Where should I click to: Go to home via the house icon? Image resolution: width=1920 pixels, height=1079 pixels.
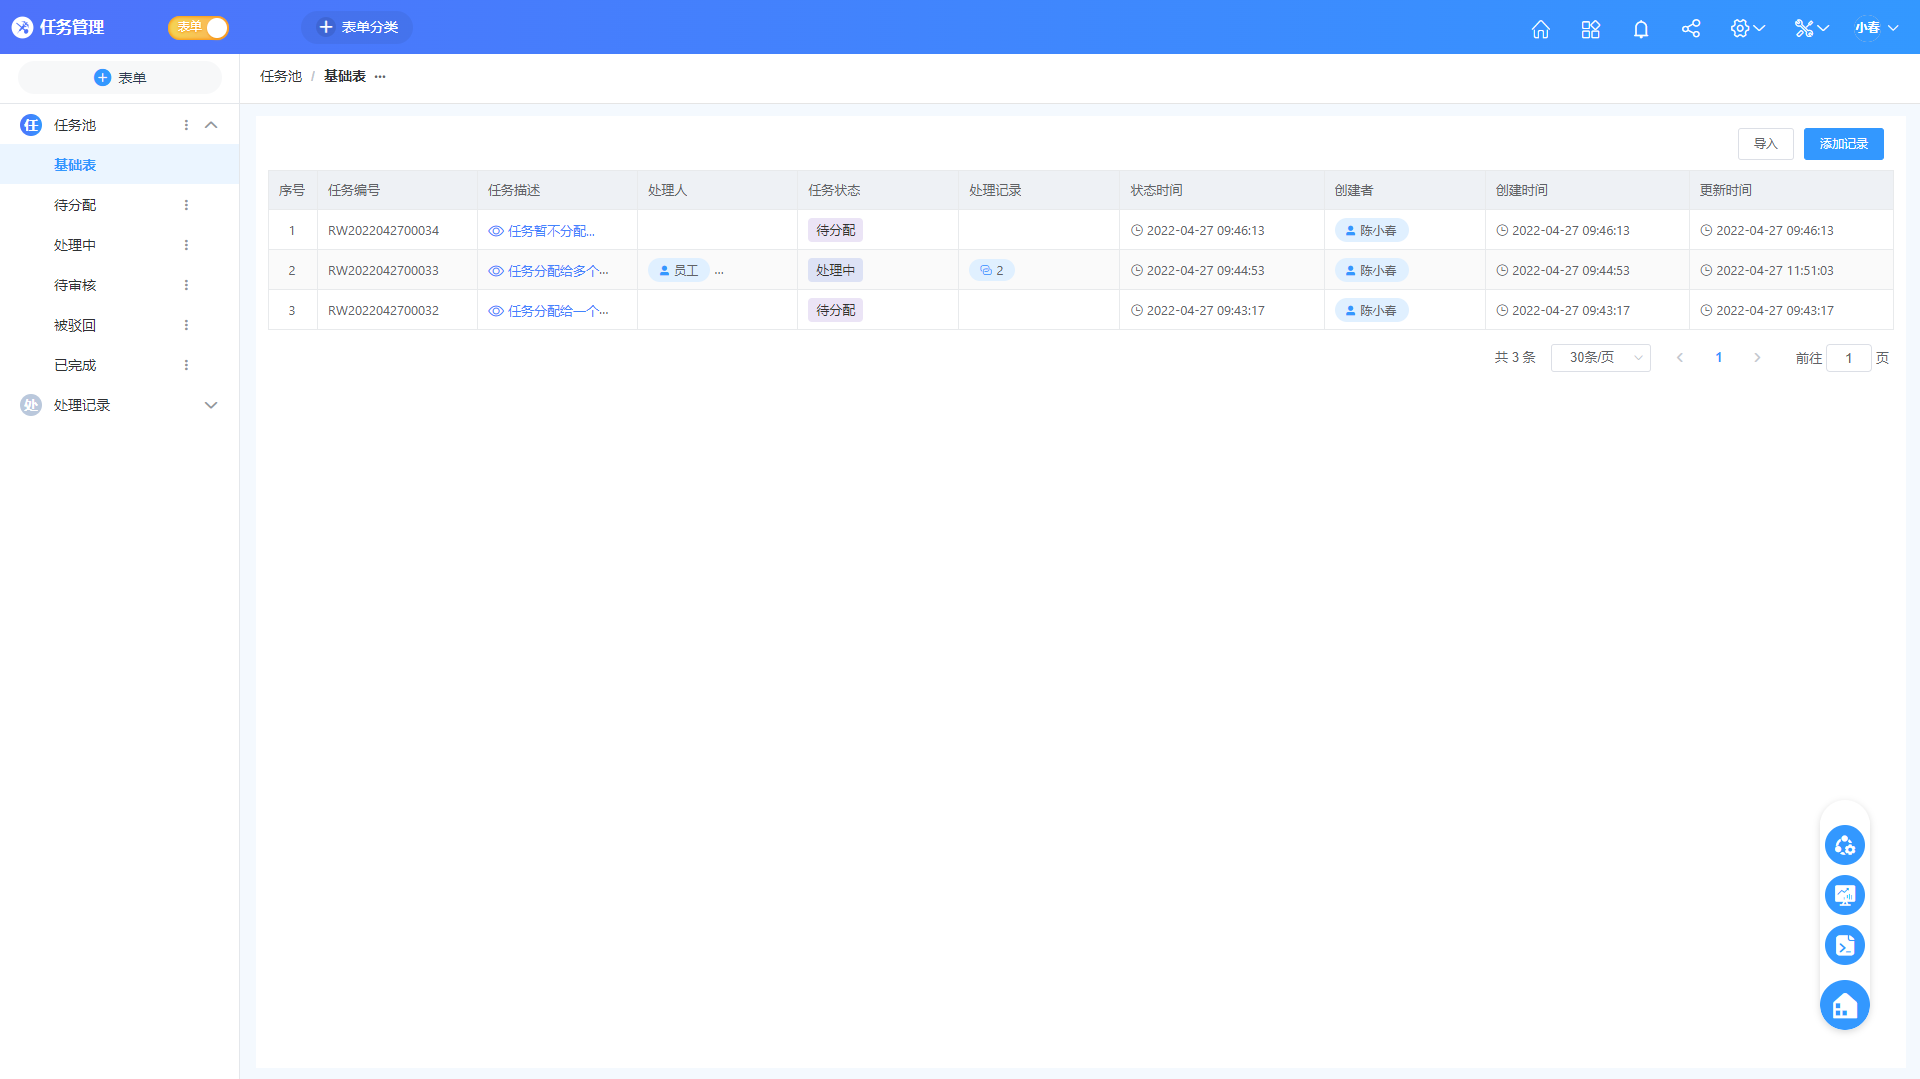(1540, 28)
